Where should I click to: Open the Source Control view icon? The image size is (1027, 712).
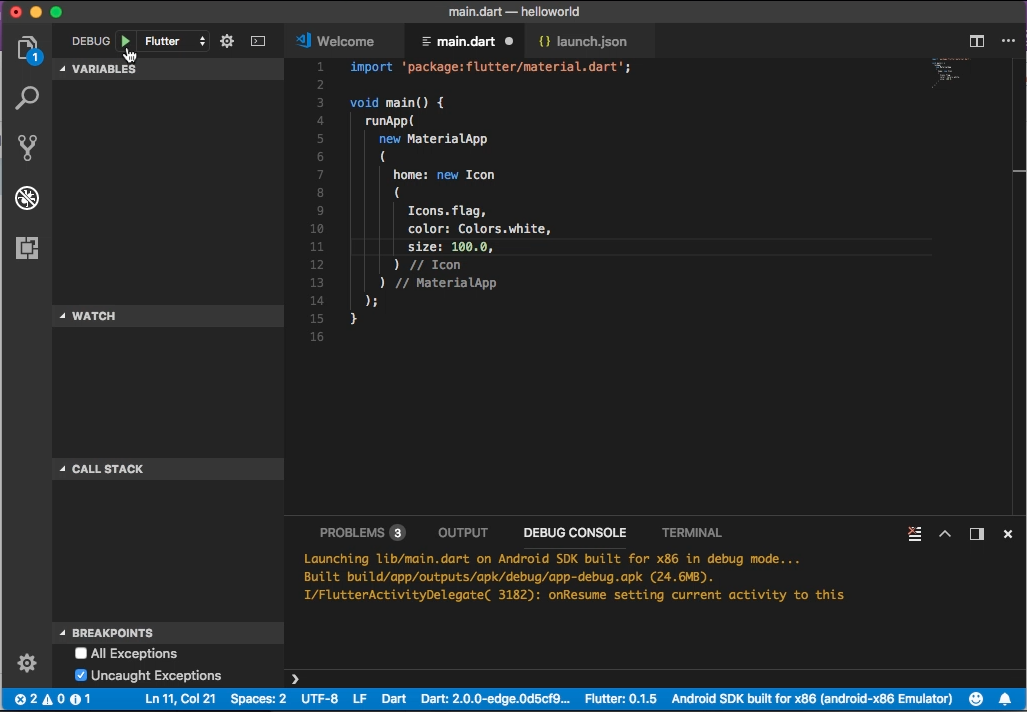[x=27, y=147]
